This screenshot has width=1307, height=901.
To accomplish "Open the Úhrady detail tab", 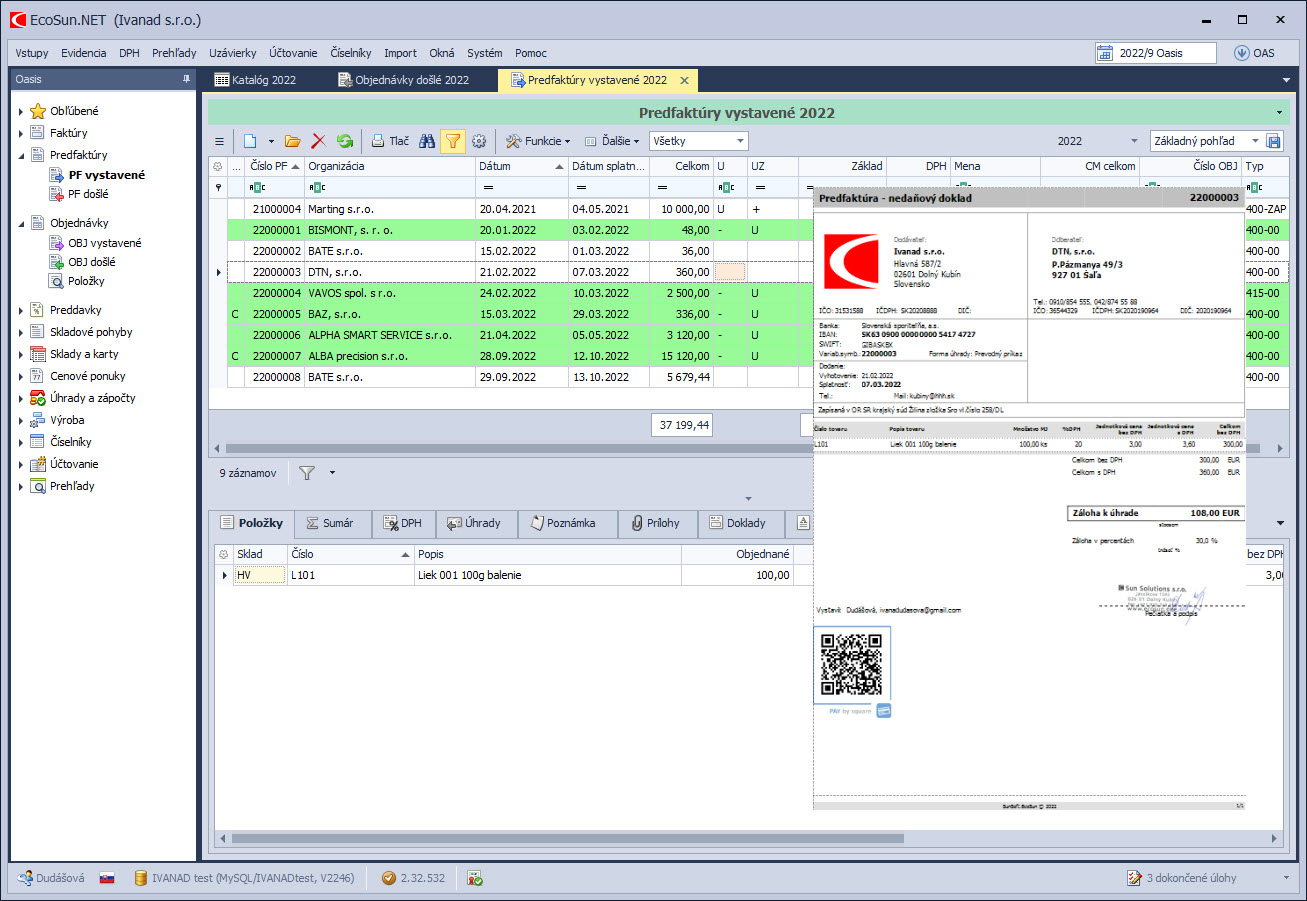I will [473, 523].
